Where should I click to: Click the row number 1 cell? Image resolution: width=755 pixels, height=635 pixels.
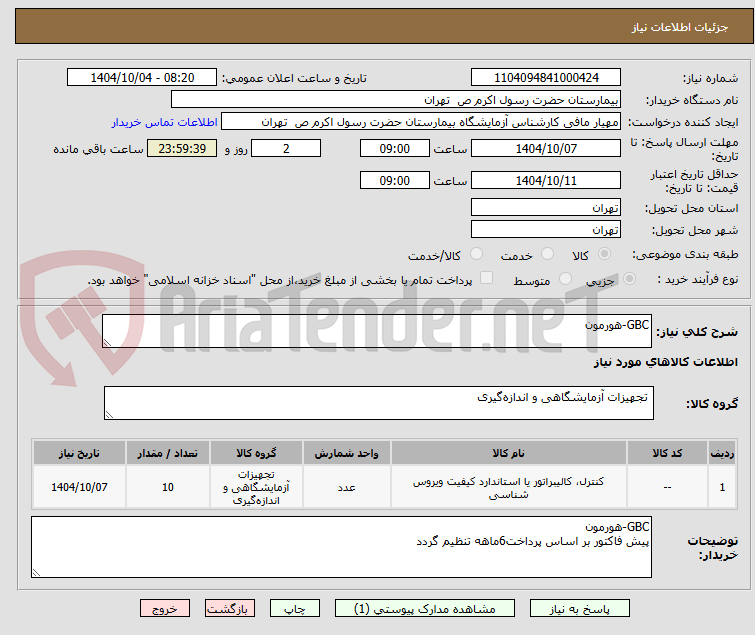pyautogui.click(x=722, y=487)
